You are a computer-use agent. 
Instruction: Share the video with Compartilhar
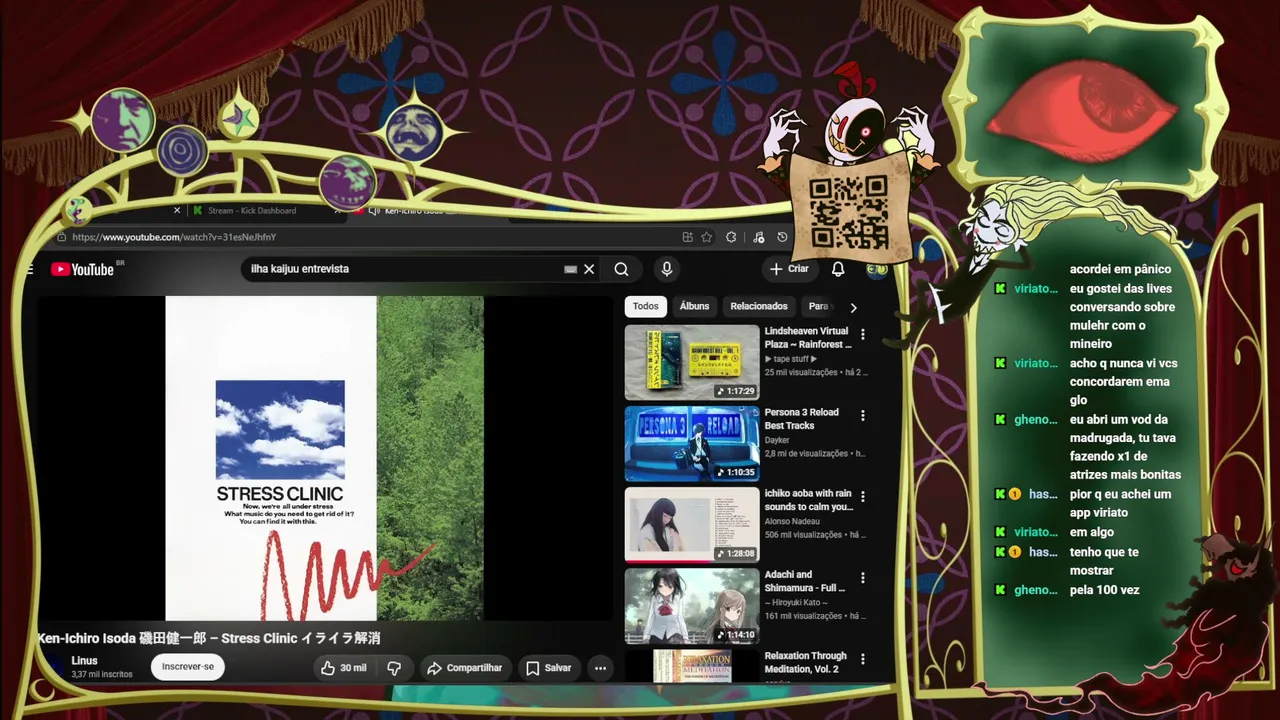[x=464, y=668]
